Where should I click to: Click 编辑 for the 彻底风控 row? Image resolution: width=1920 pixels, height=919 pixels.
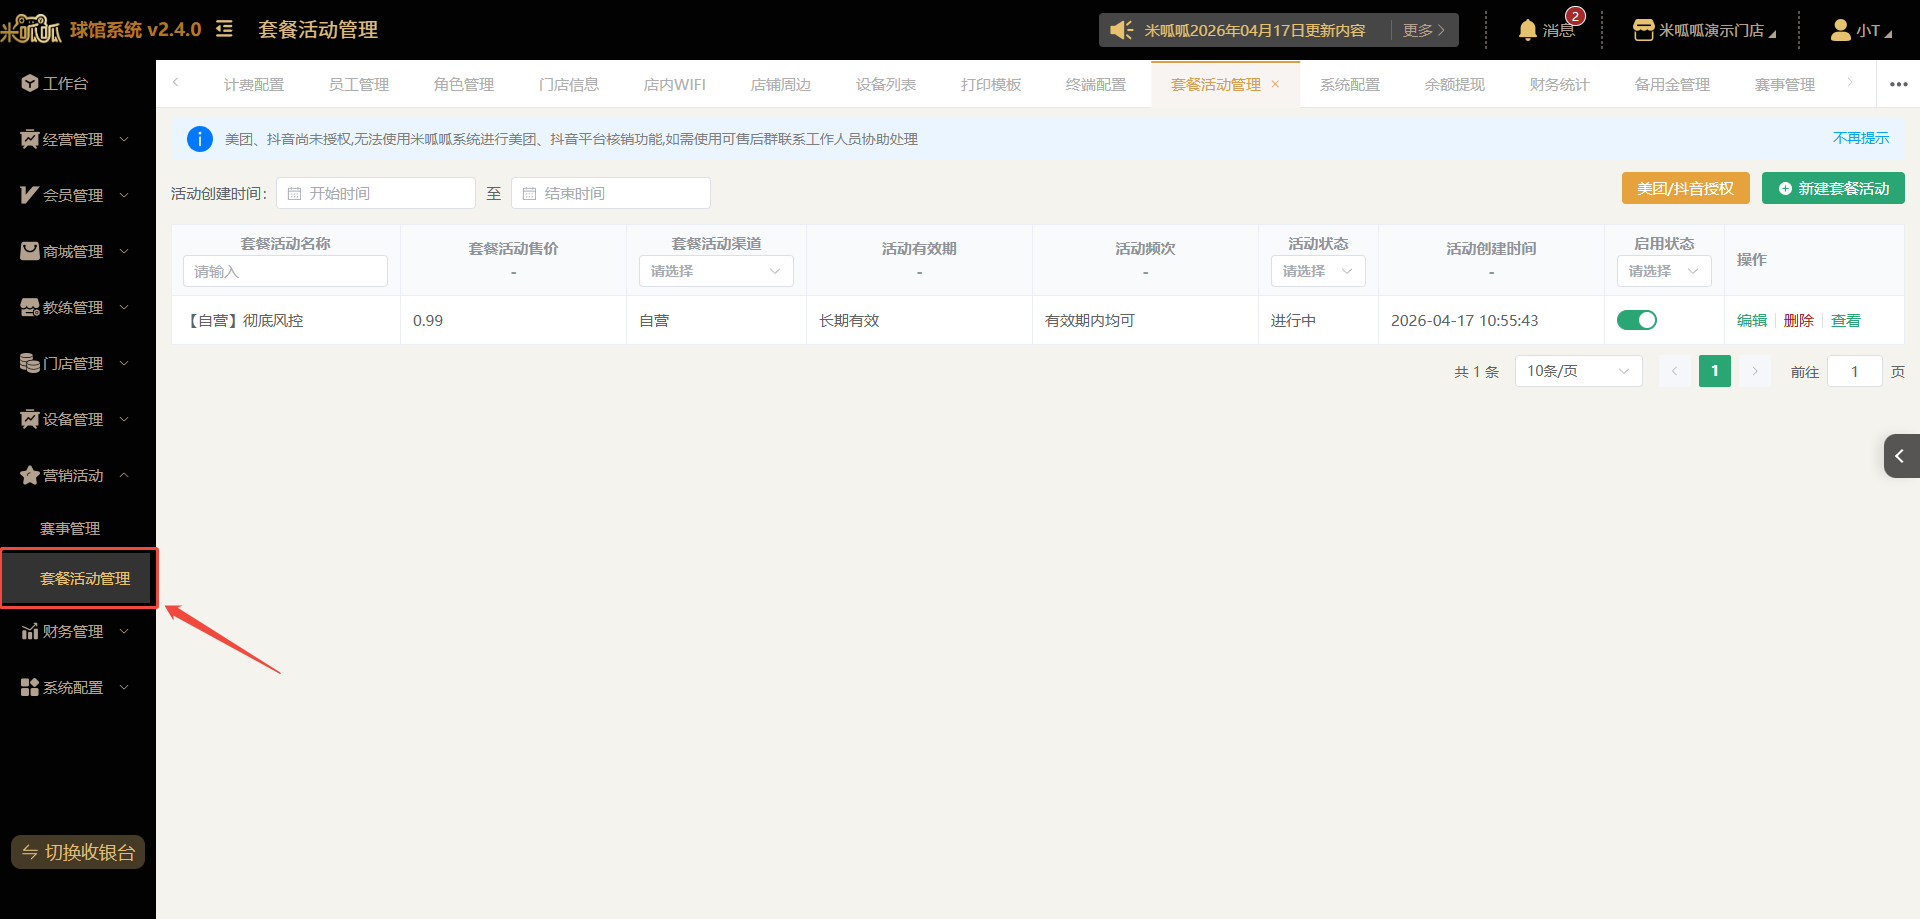(1752, 320)
